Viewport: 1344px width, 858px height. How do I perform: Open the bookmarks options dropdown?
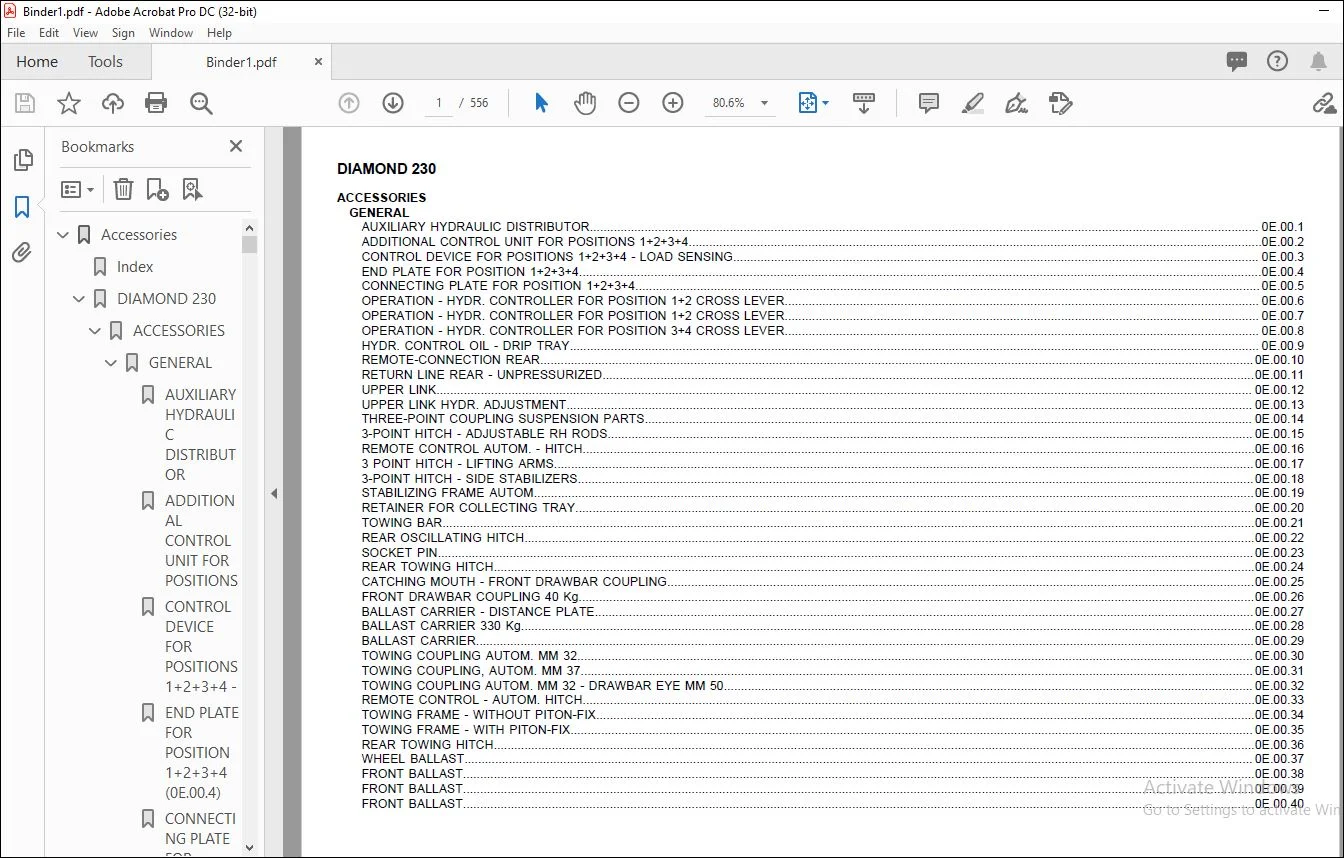77,189
